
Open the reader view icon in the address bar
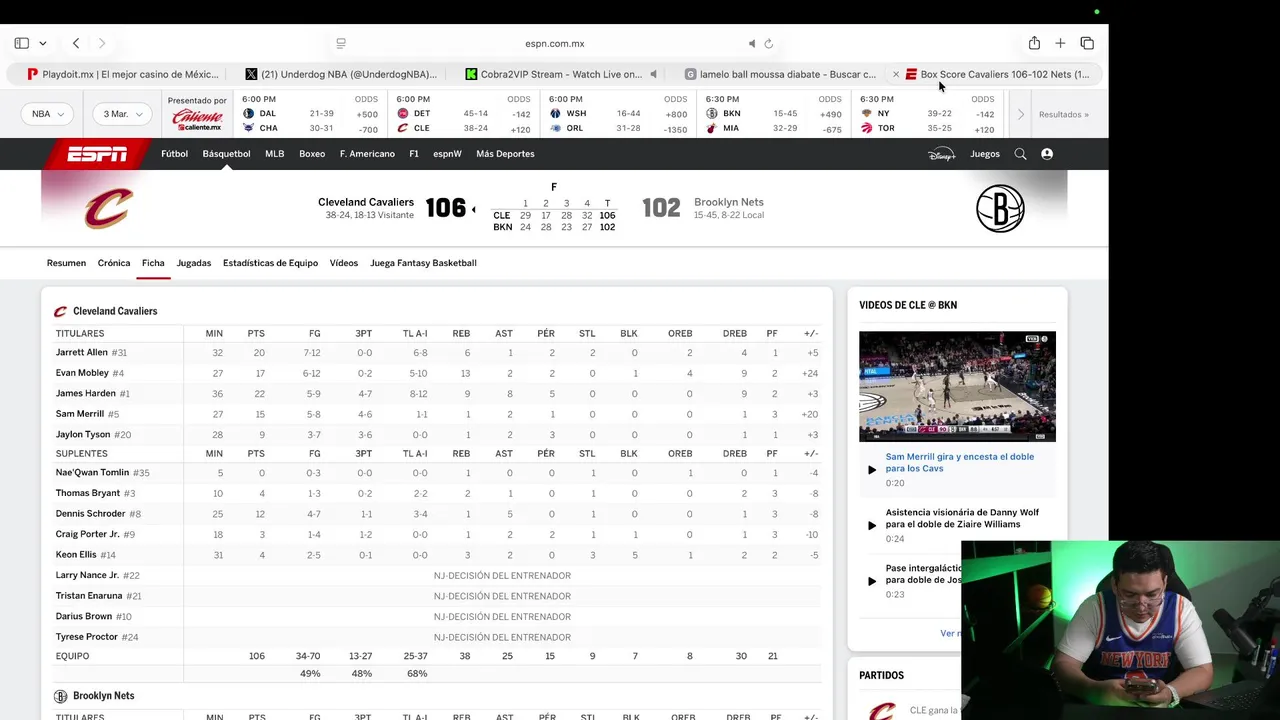point(341,43)
